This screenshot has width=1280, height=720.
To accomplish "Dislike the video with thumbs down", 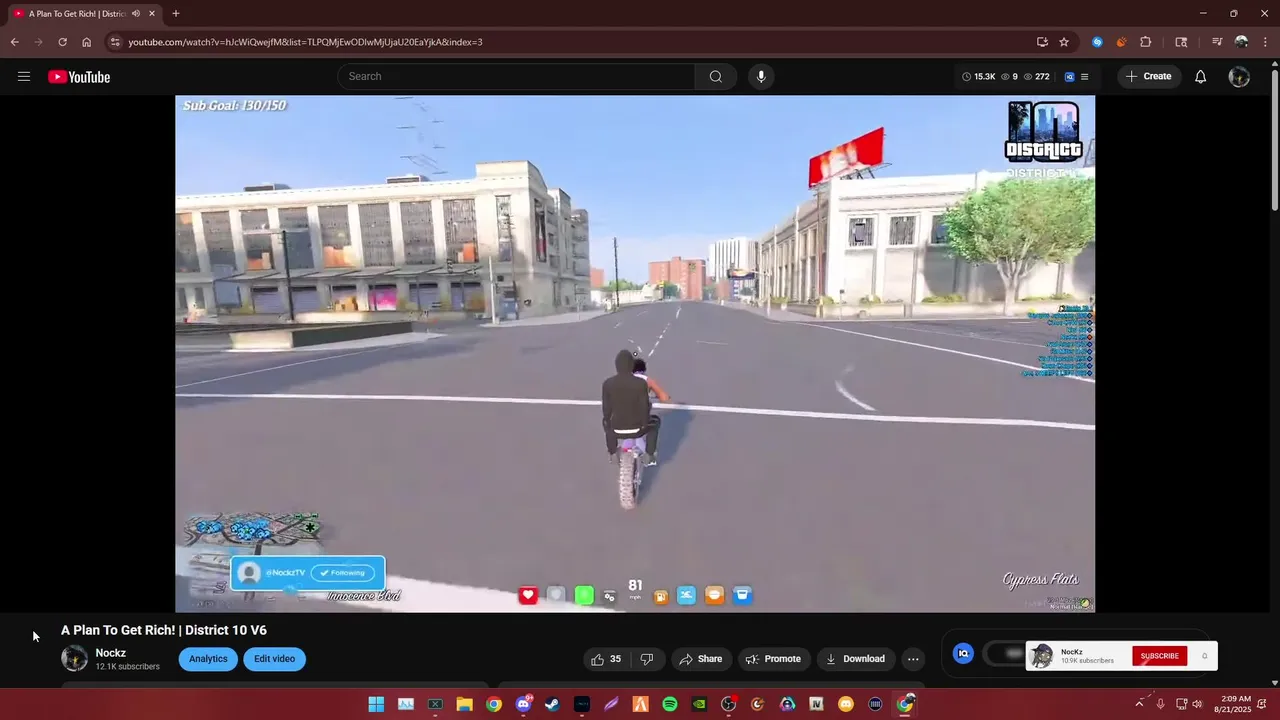I will pos(647,659).
